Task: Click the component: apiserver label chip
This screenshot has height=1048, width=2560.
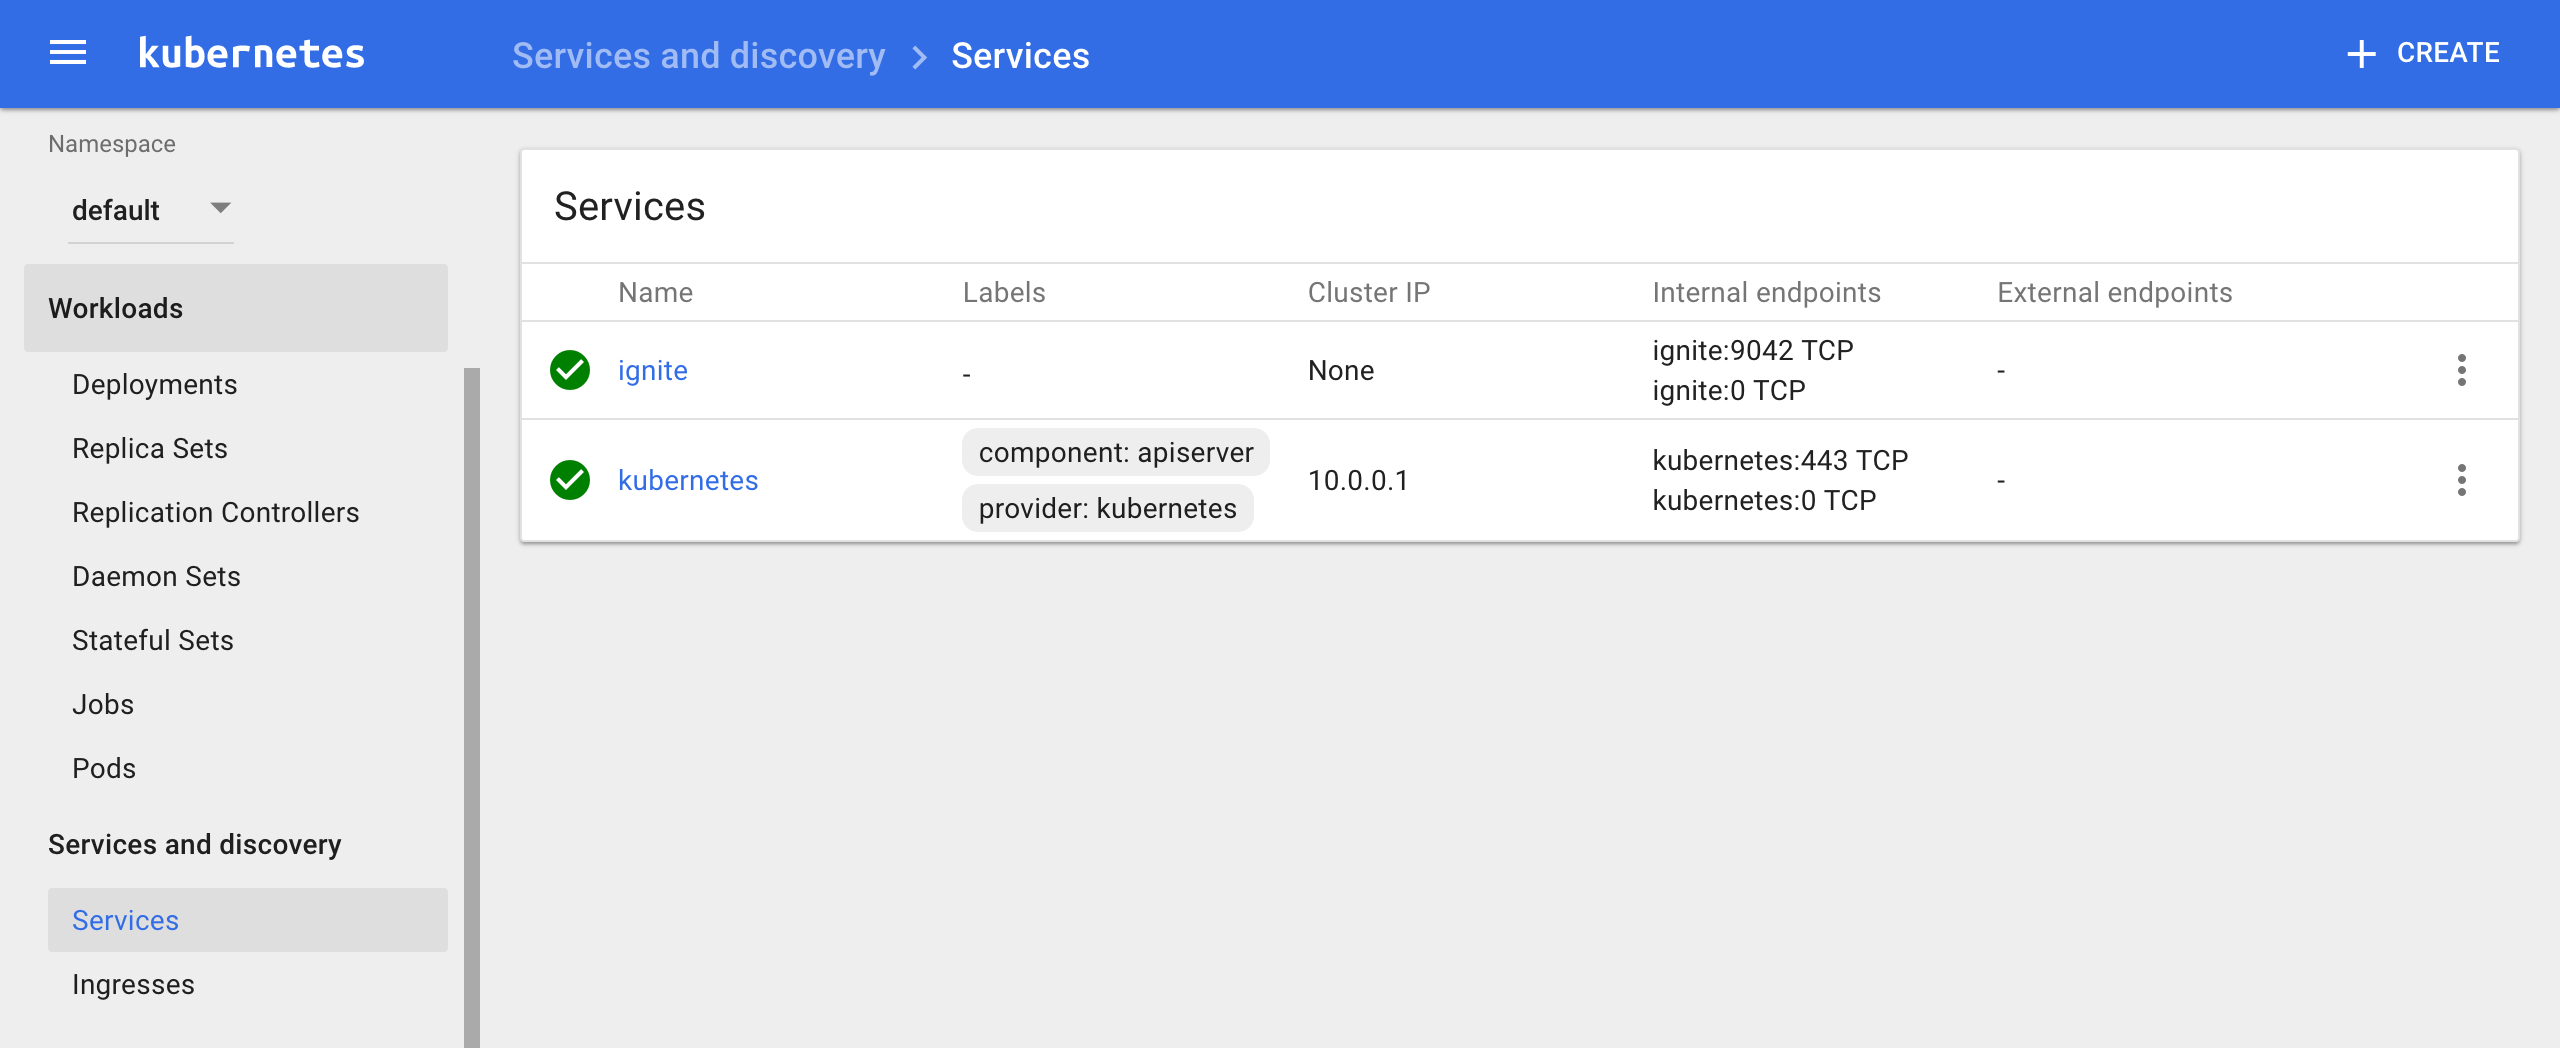Action: pyautogui.click(x=1116, y=453)
